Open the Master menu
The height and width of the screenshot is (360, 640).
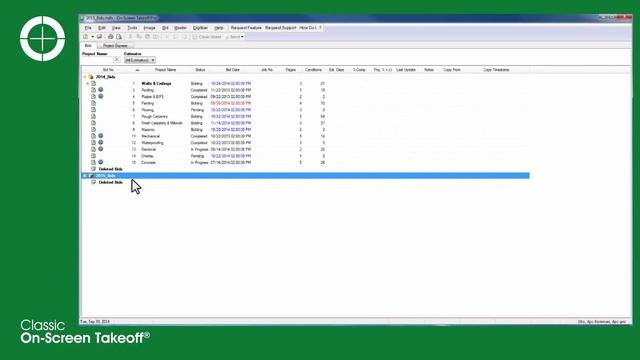[180, 28]
